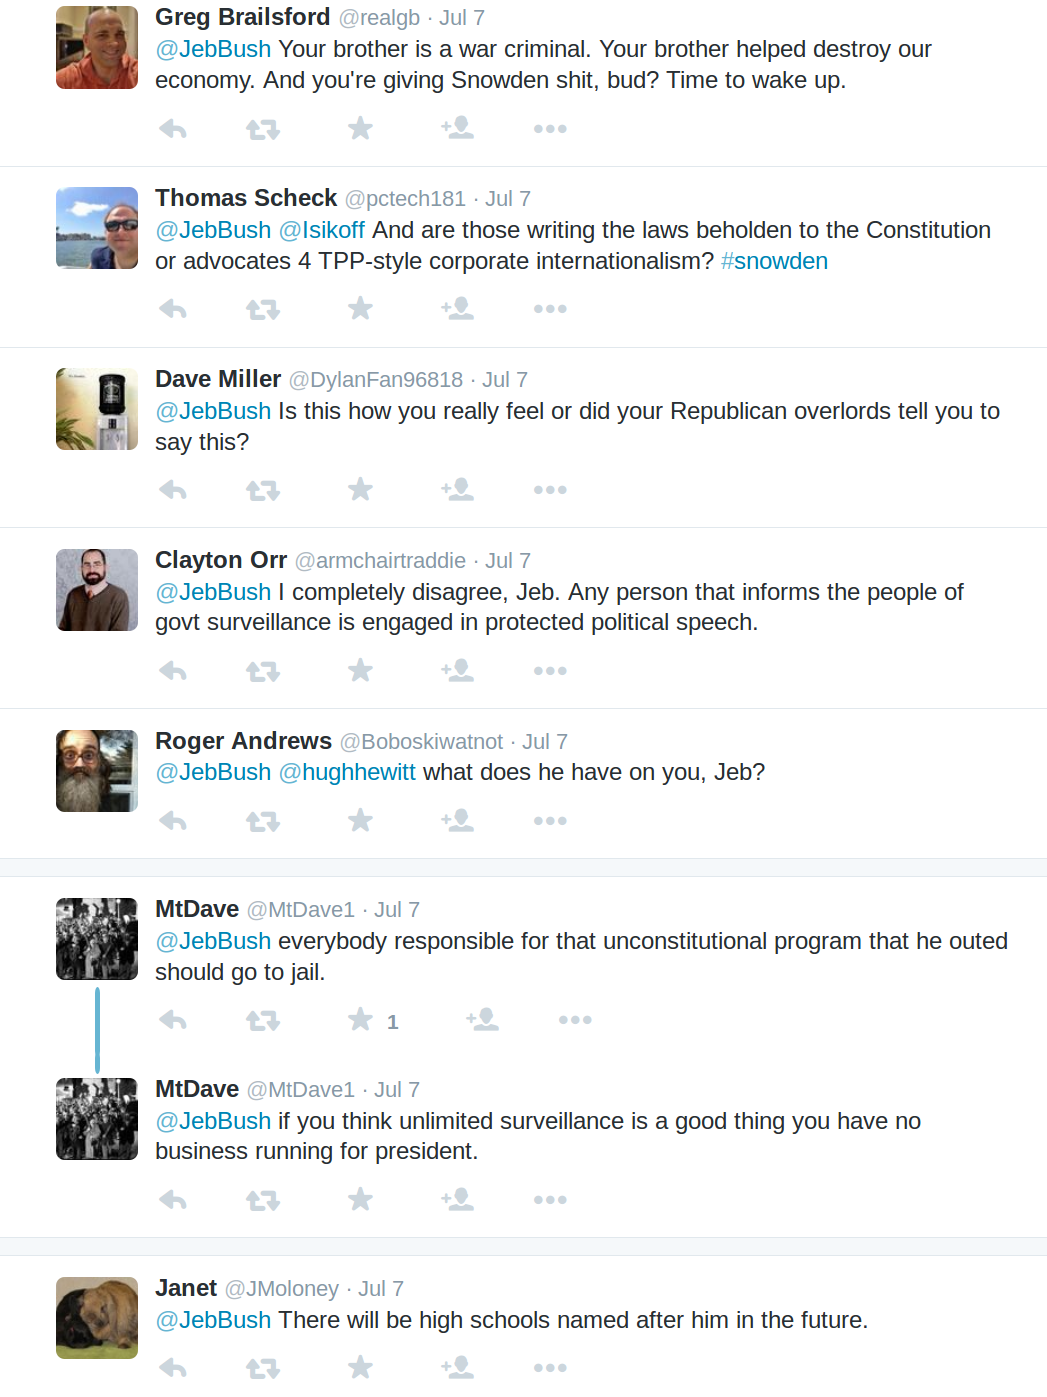Retweet Thomas Scheck's tweet

point(263,310)
